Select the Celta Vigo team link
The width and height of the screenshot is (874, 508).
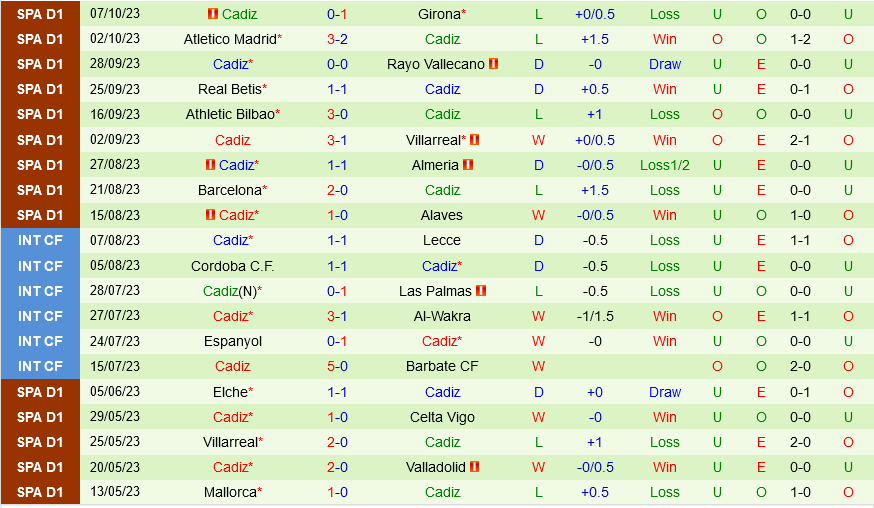[442, 417]
